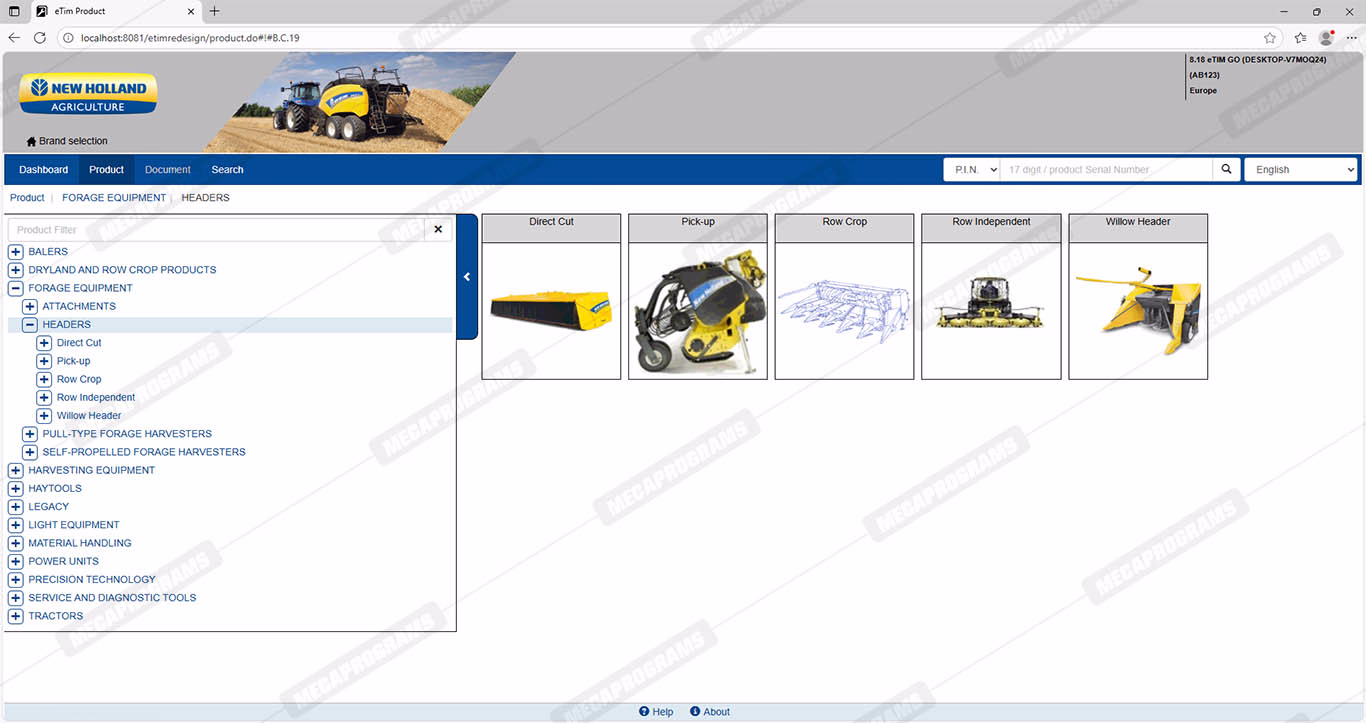Refresh the page with browser reload icon

pyautogui.click(x=40, y=38)
